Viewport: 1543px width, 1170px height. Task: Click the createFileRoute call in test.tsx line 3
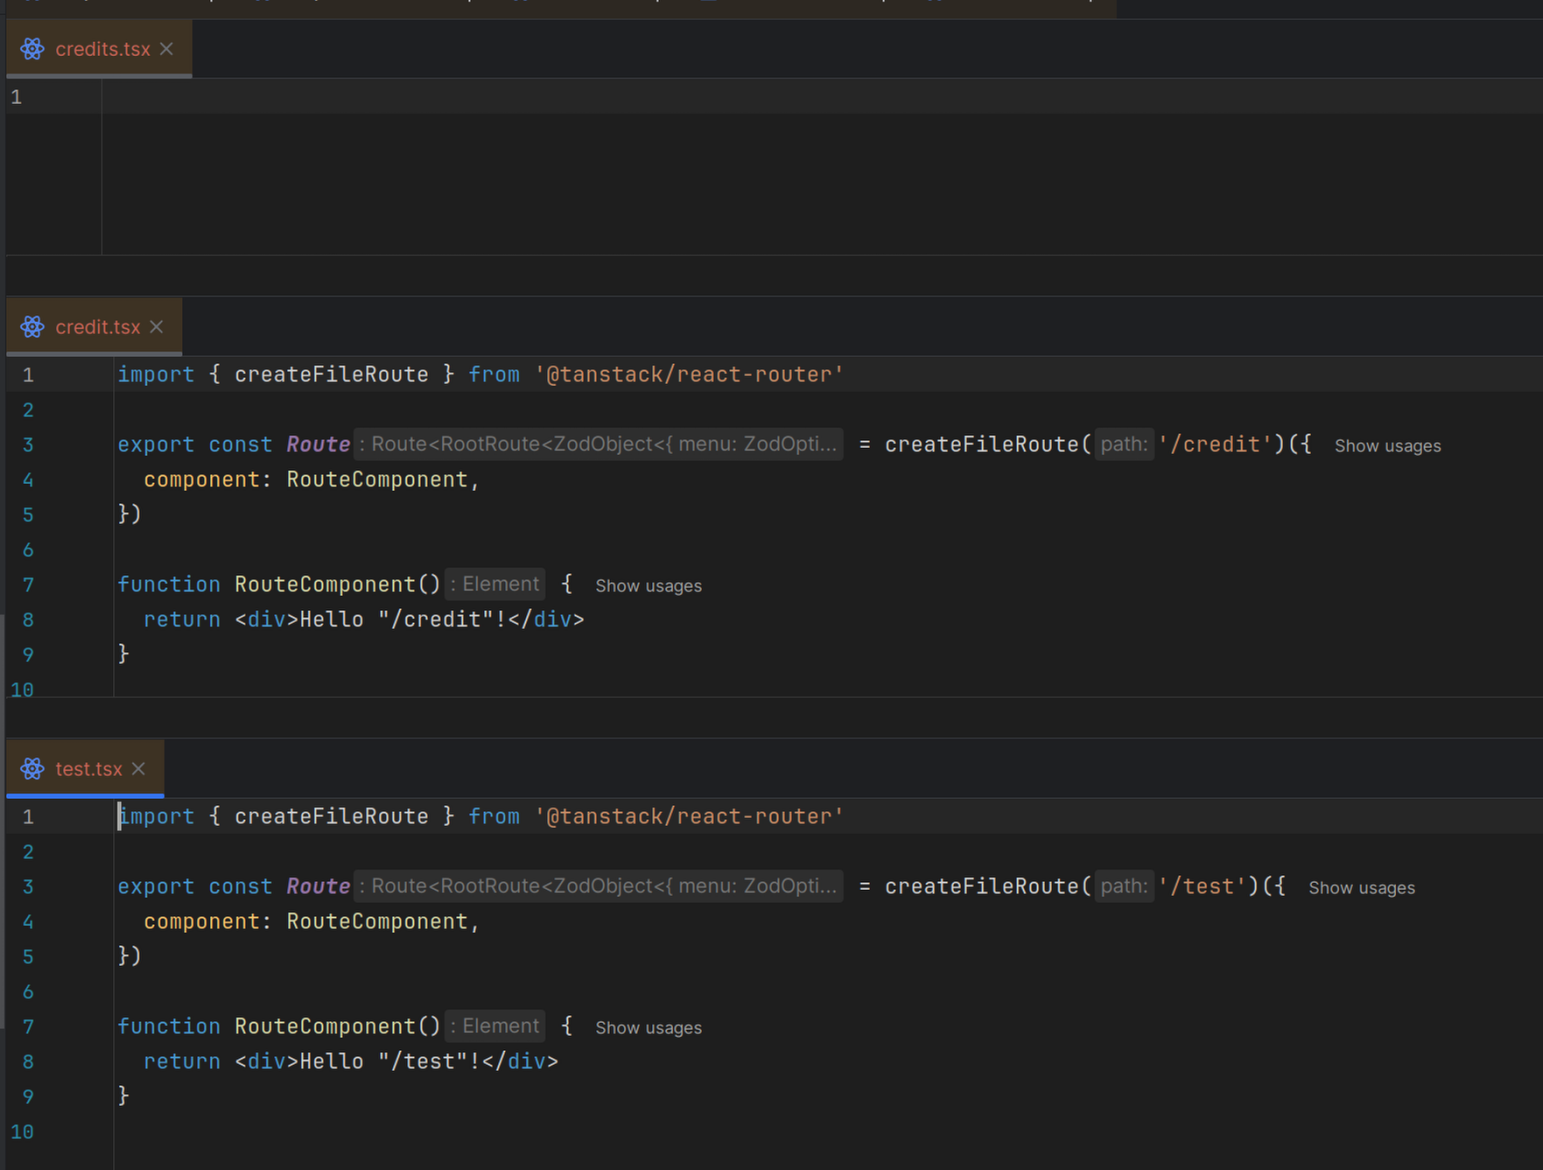click(x=982, y=886)
